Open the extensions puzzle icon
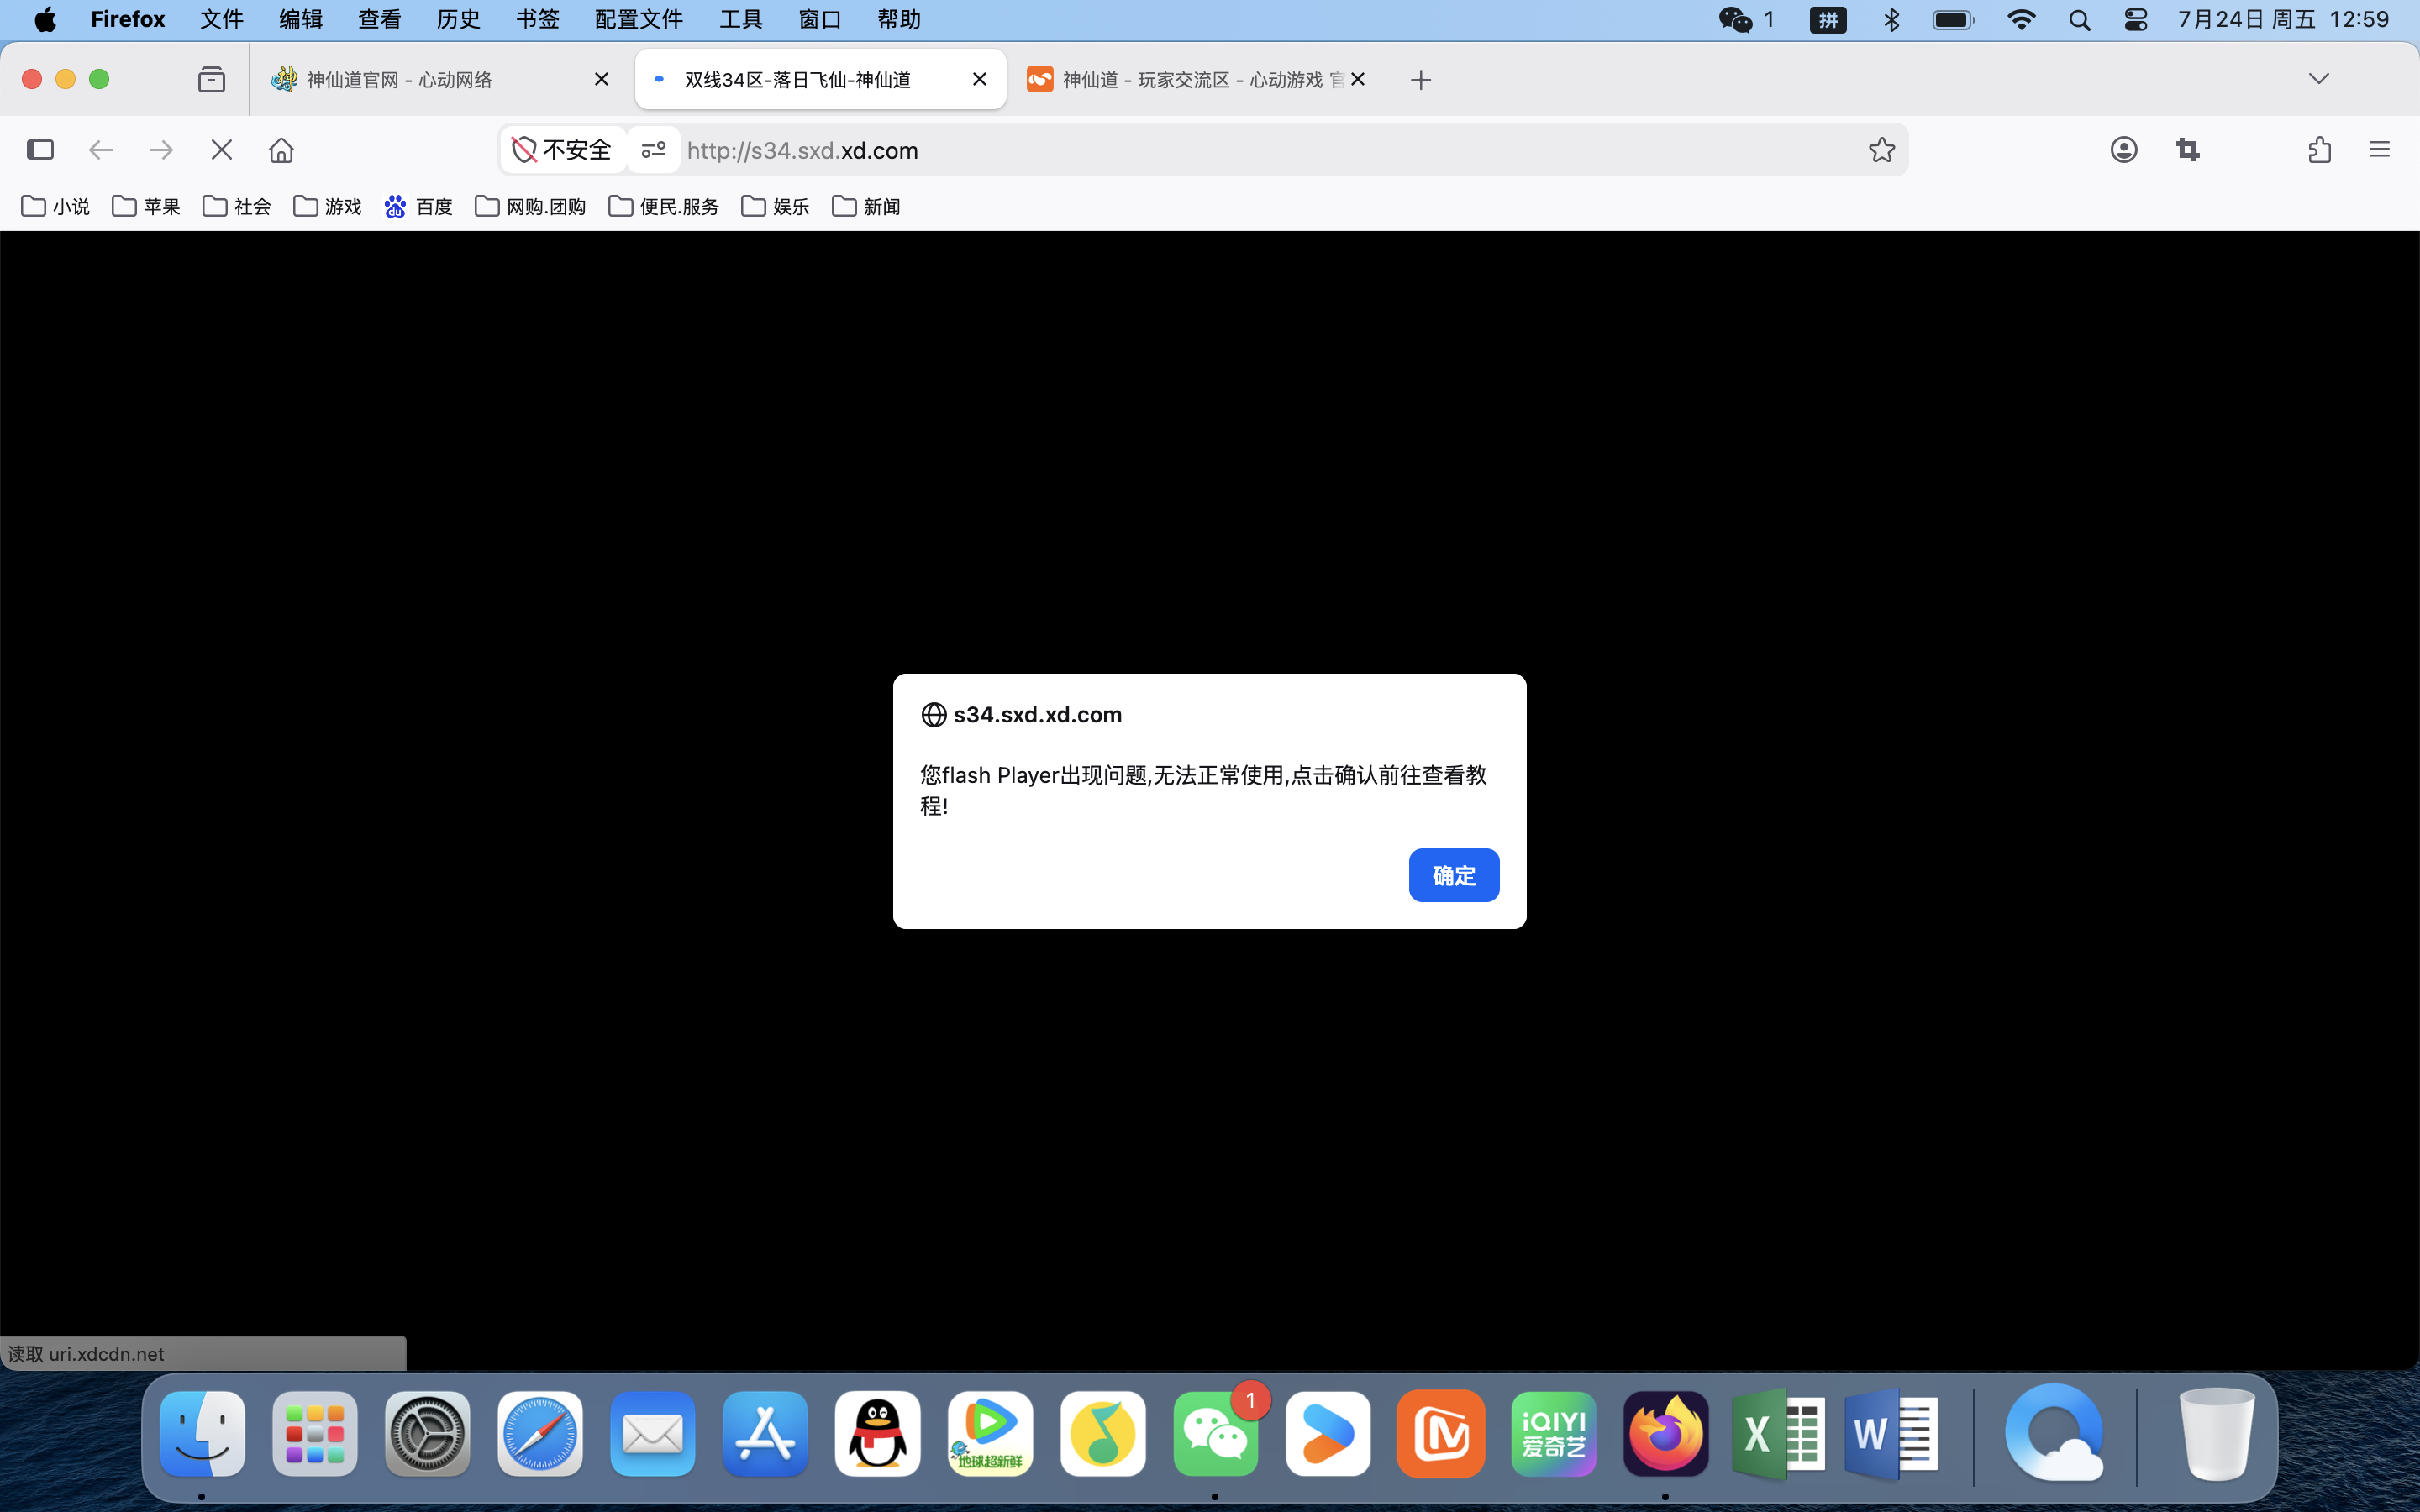 tap(2320, 150)
